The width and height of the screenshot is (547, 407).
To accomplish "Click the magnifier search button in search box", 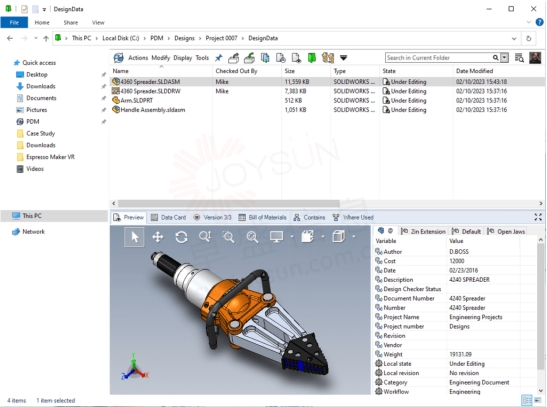I will click(x=495, y=58).
